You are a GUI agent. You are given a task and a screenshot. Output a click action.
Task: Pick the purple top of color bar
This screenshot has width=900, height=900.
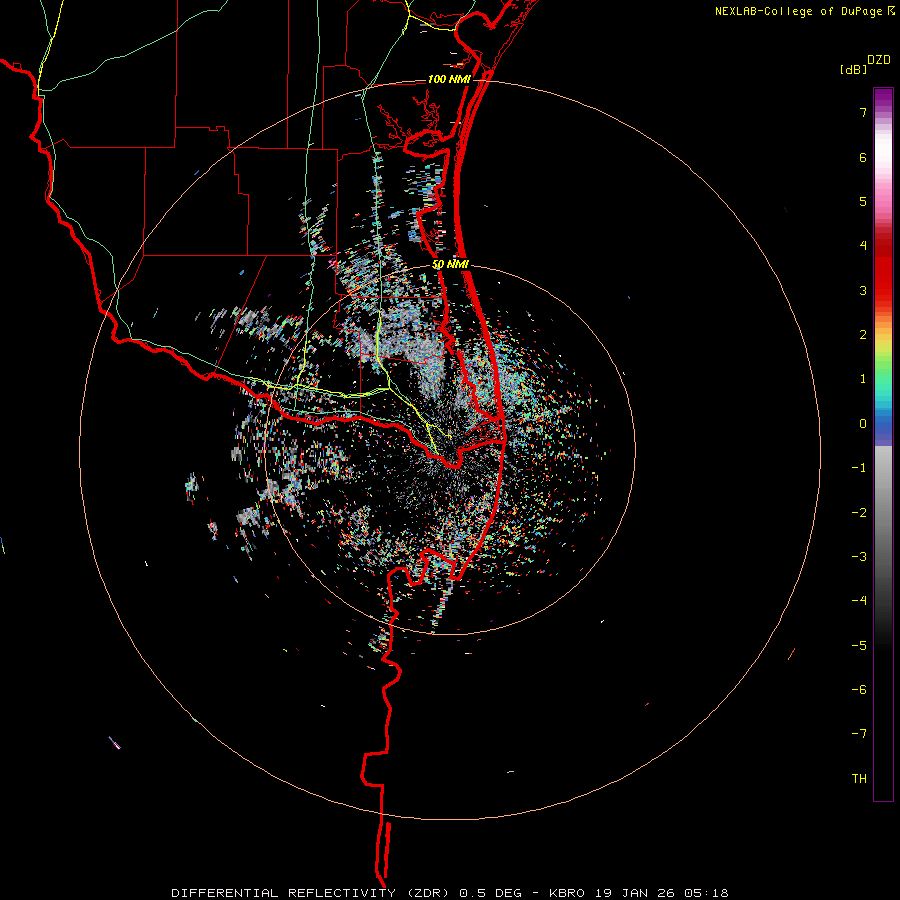[883, 98]
